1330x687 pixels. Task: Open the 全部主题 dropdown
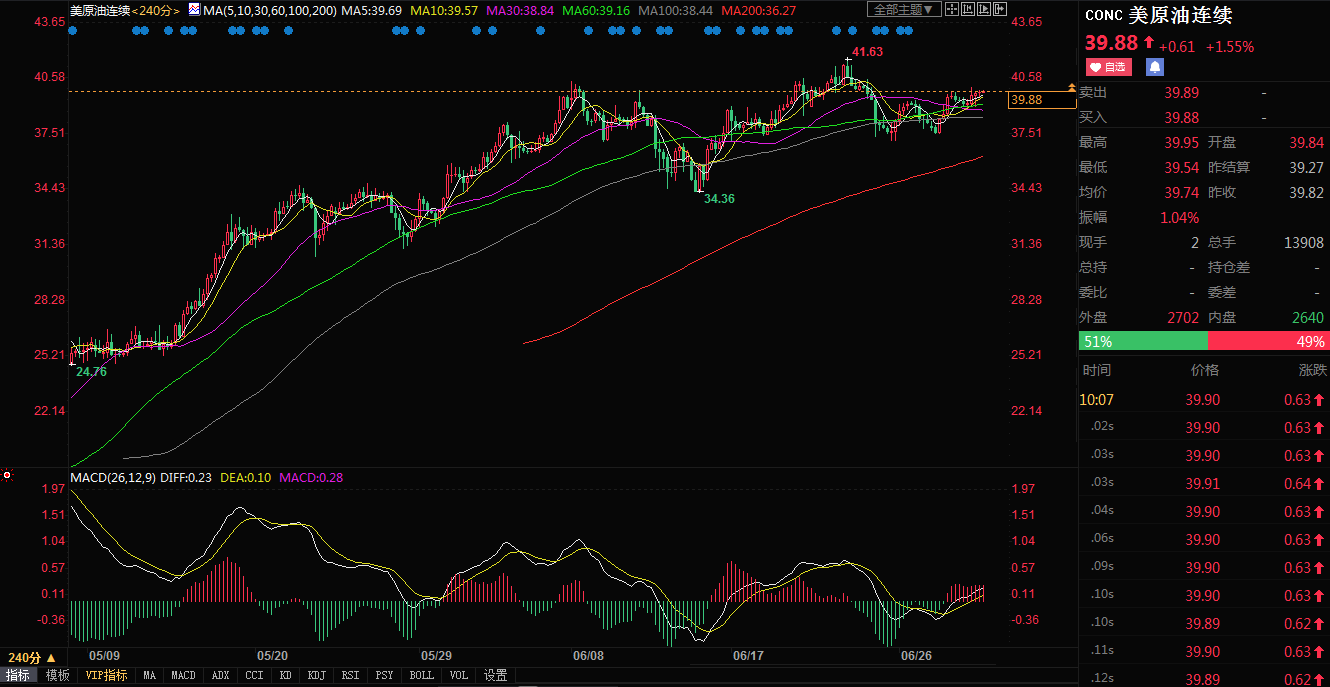903,10
